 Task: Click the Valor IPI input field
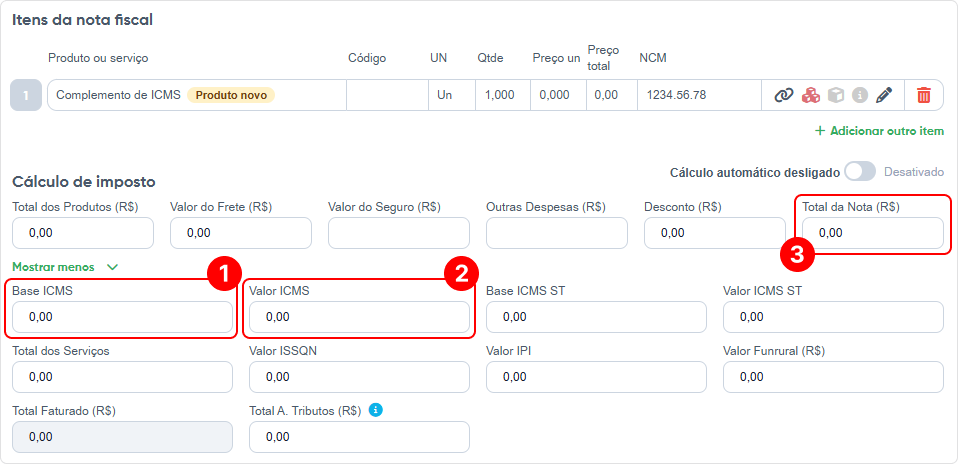click(596, 377)
